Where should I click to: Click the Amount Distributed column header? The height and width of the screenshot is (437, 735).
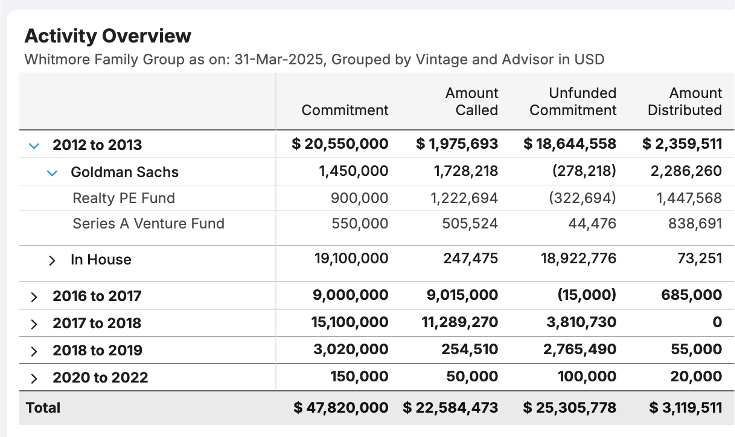pos(684,101)
